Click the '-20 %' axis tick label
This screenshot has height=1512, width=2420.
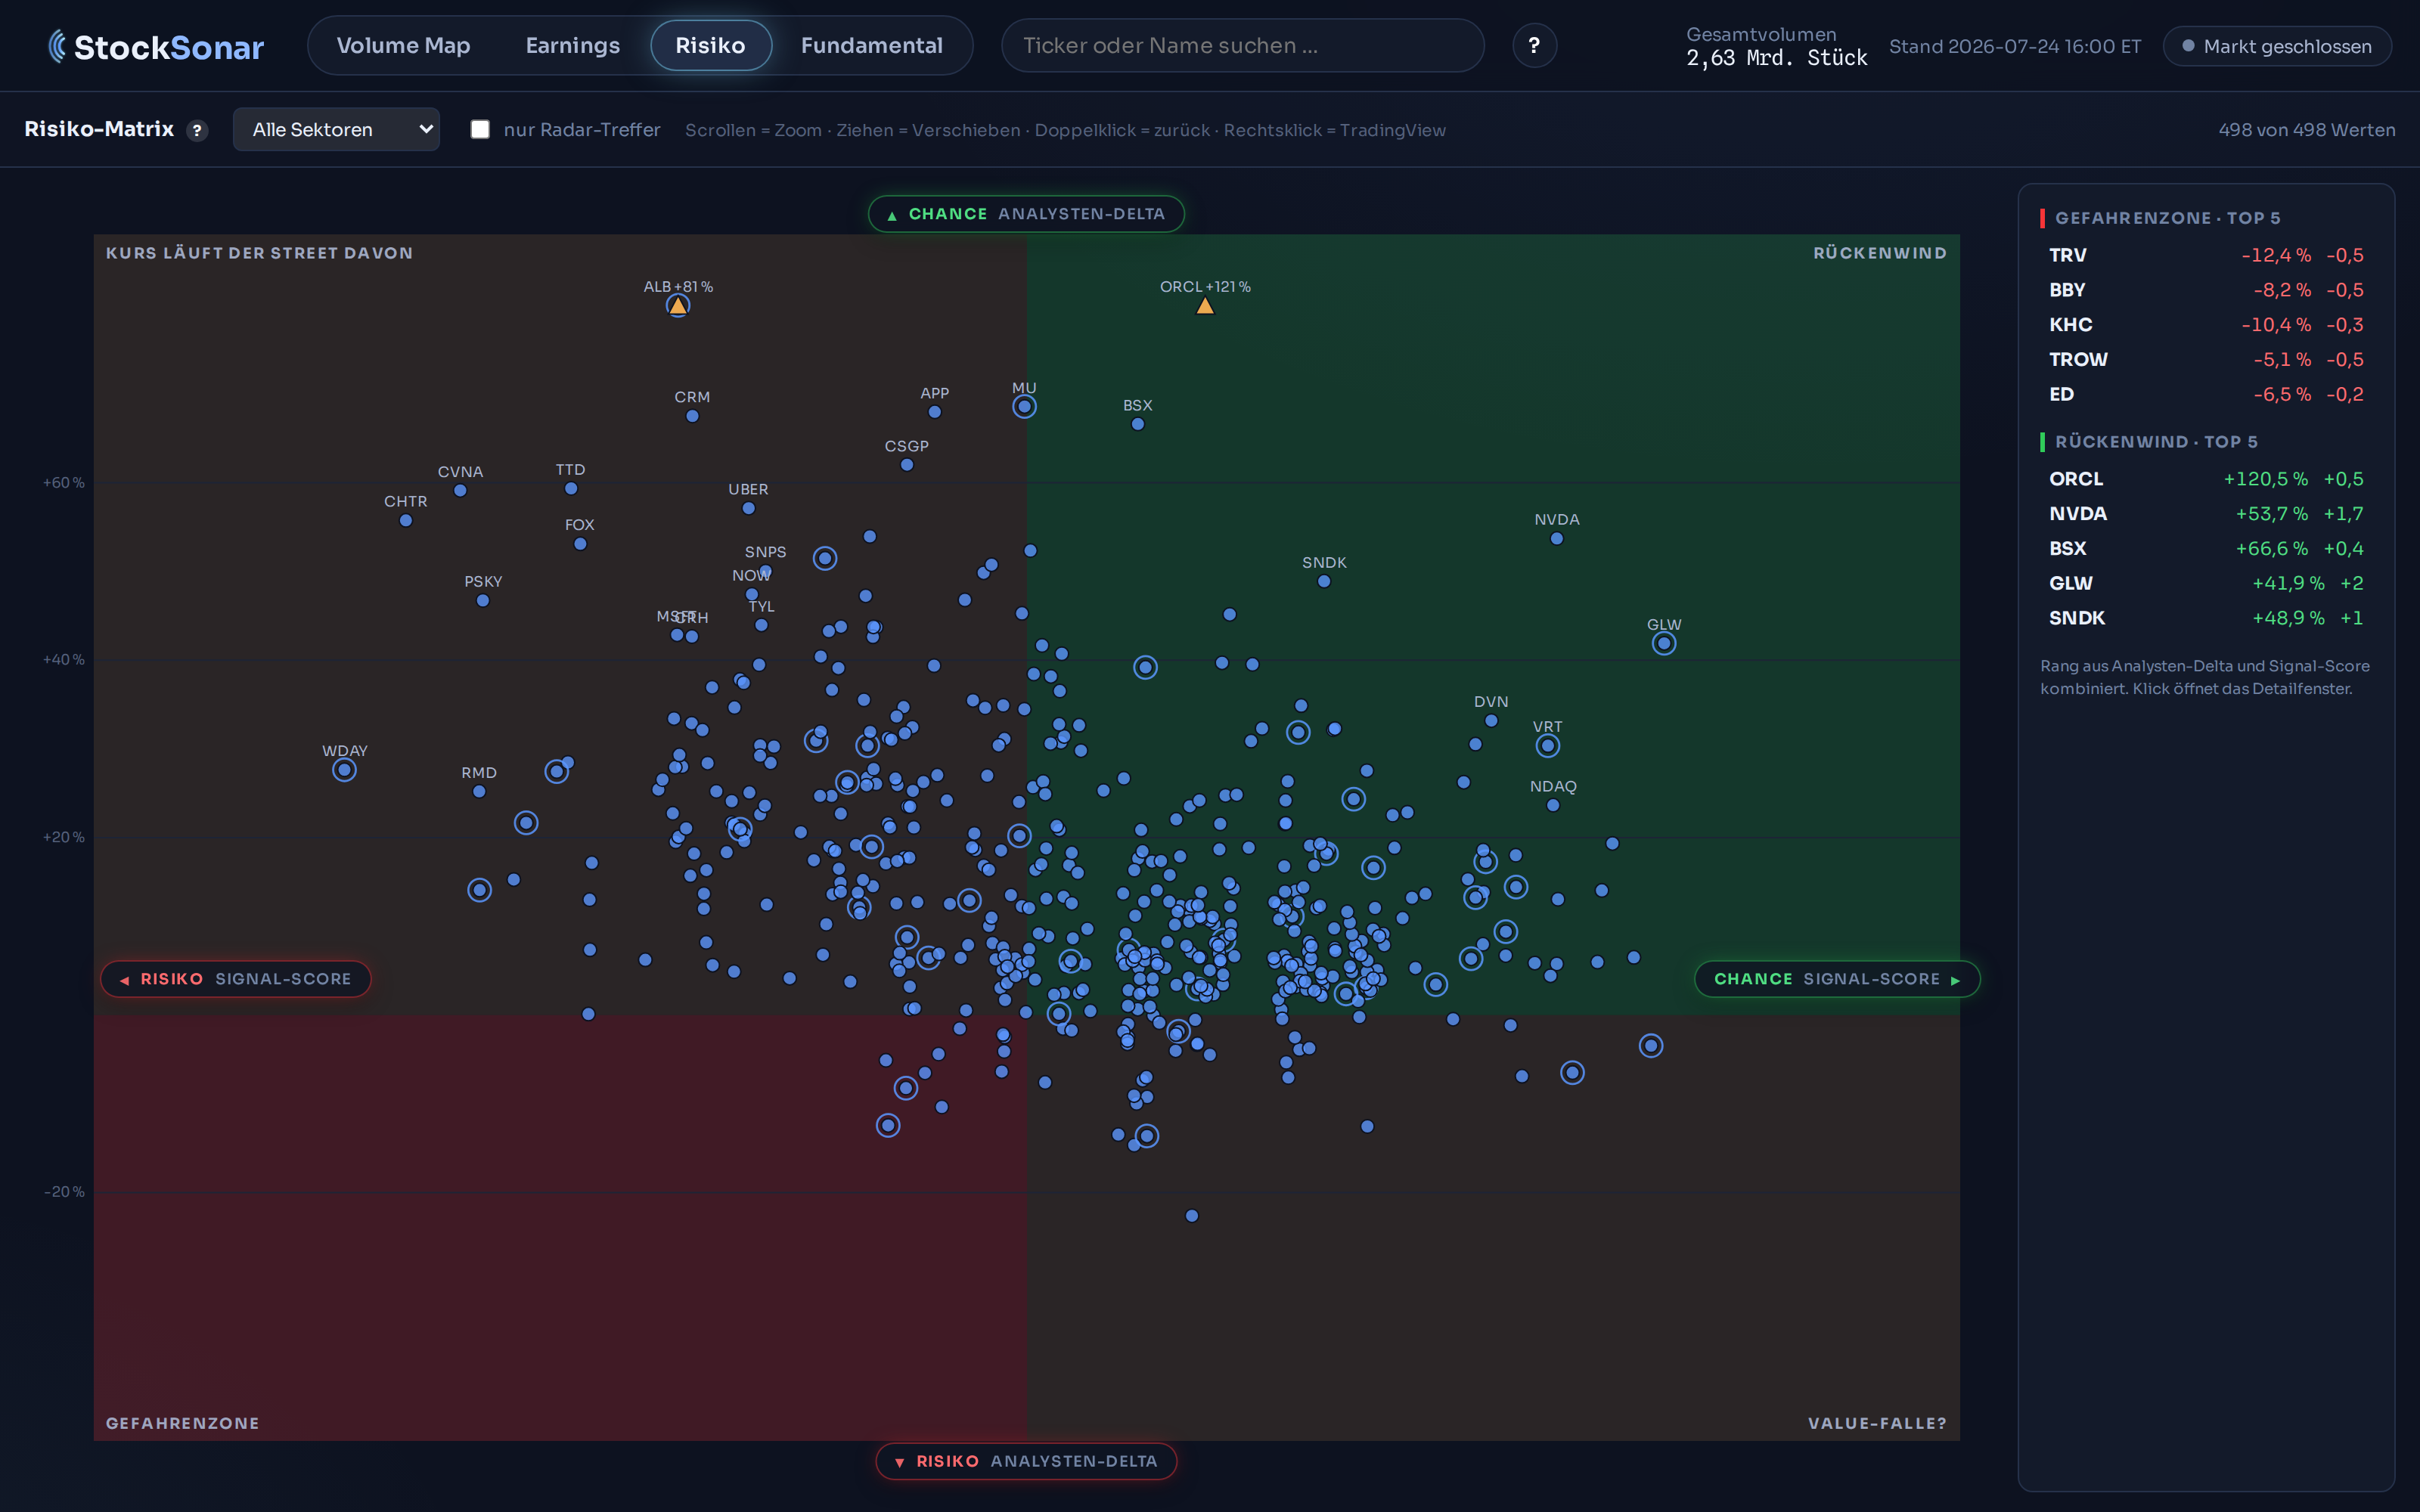click(x=64, y=1192)
